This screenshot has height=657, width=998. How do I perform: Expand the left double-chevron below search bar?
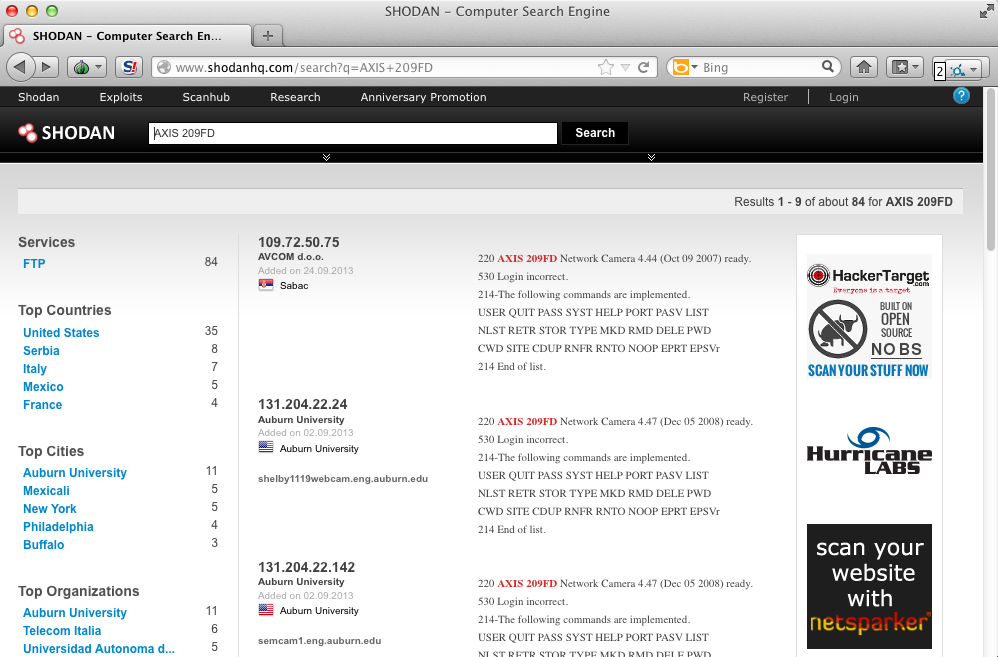tap(327, 157)
